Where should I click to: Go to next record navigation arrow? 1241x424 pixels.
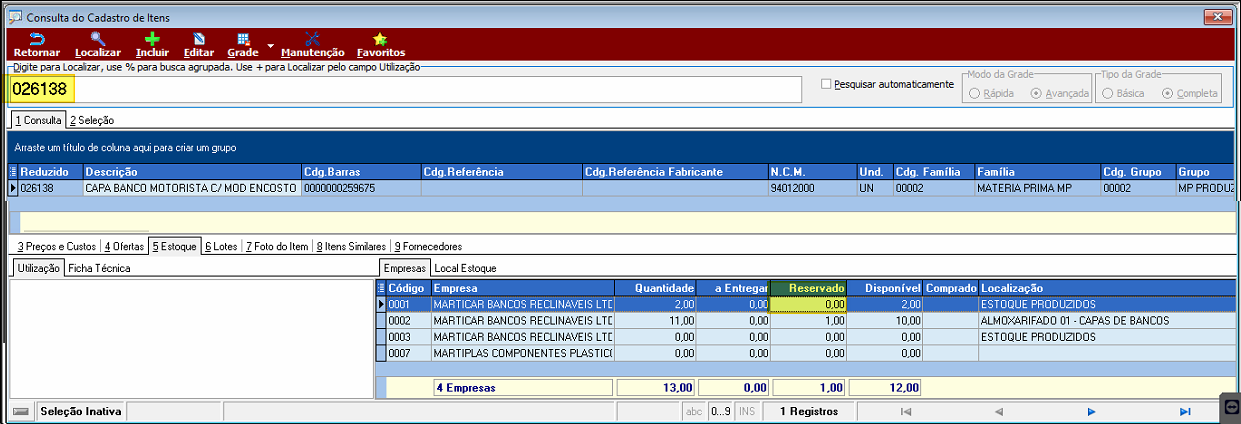point(1091,411)
